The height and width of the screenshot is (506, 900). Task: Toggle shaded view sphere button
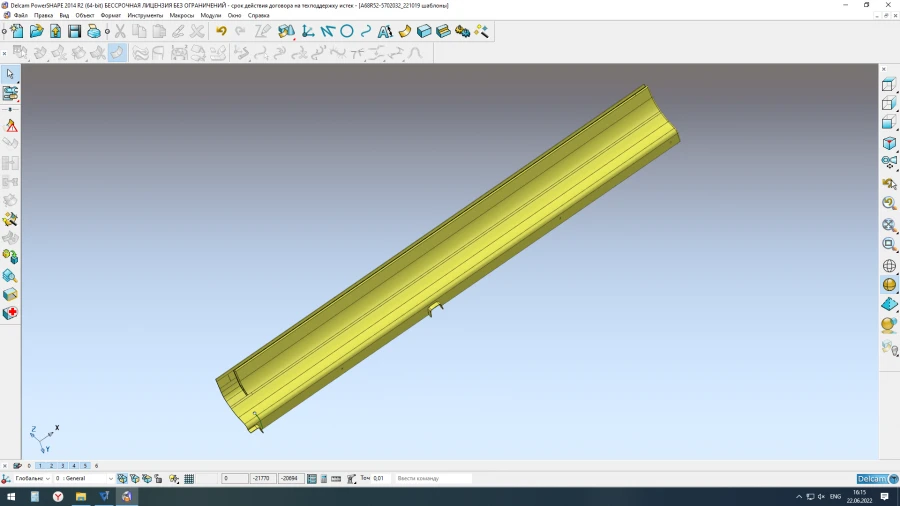coord(889,285)
